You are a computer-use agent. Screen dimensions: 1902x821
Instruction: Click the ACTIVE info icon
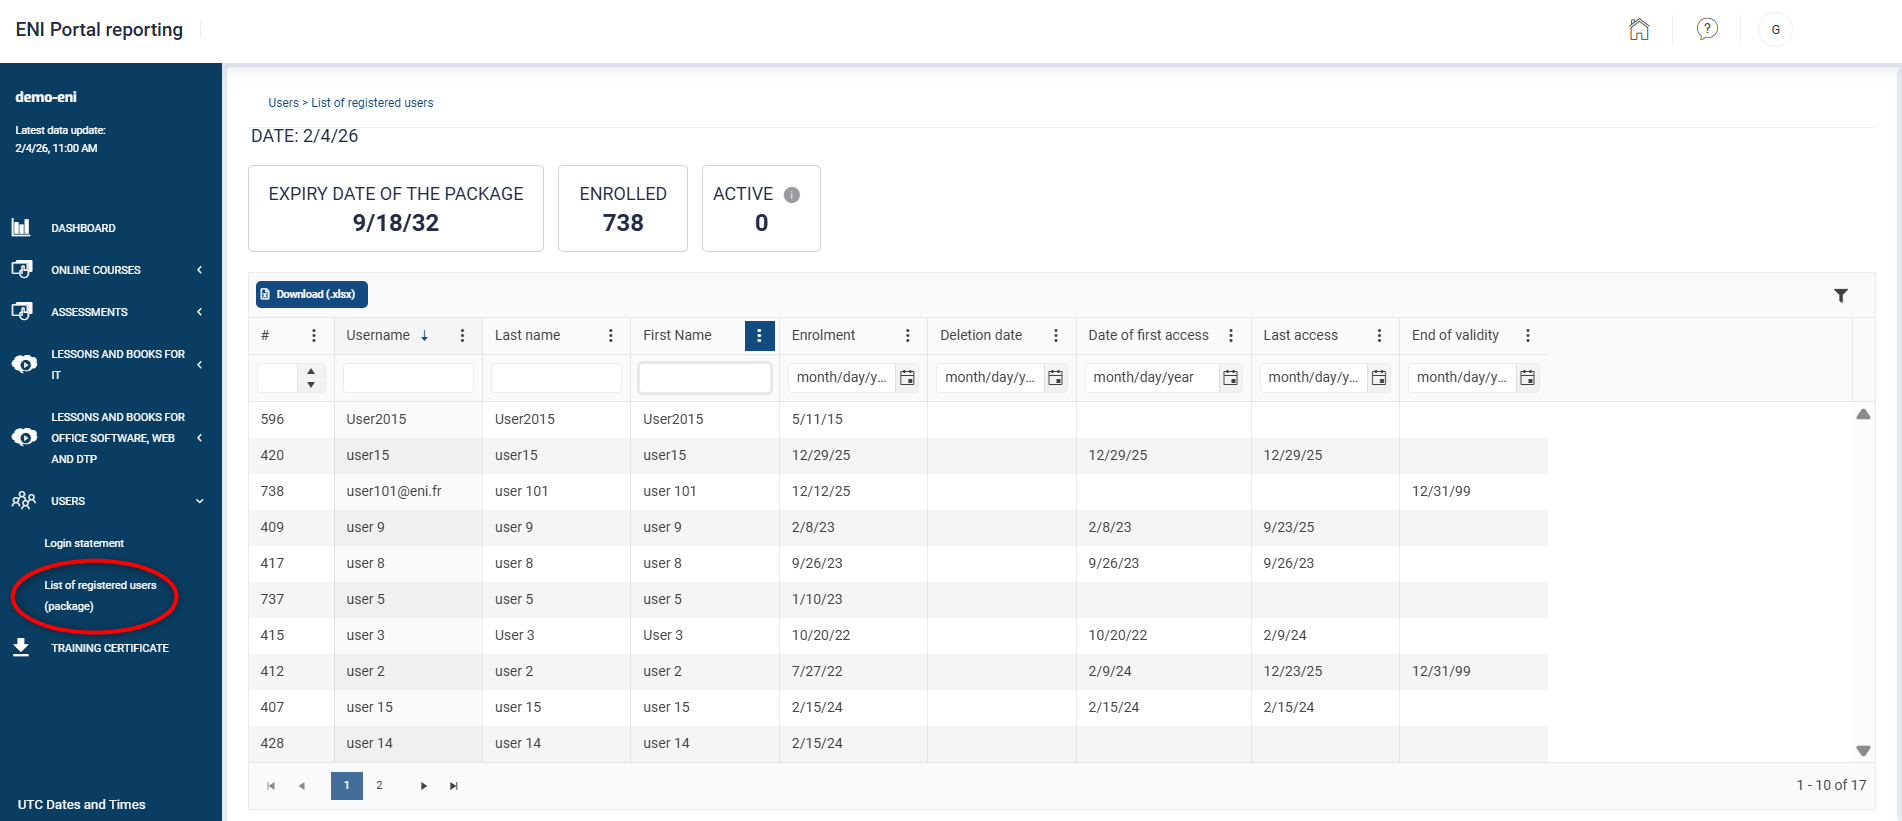click(x=792, y=195)
